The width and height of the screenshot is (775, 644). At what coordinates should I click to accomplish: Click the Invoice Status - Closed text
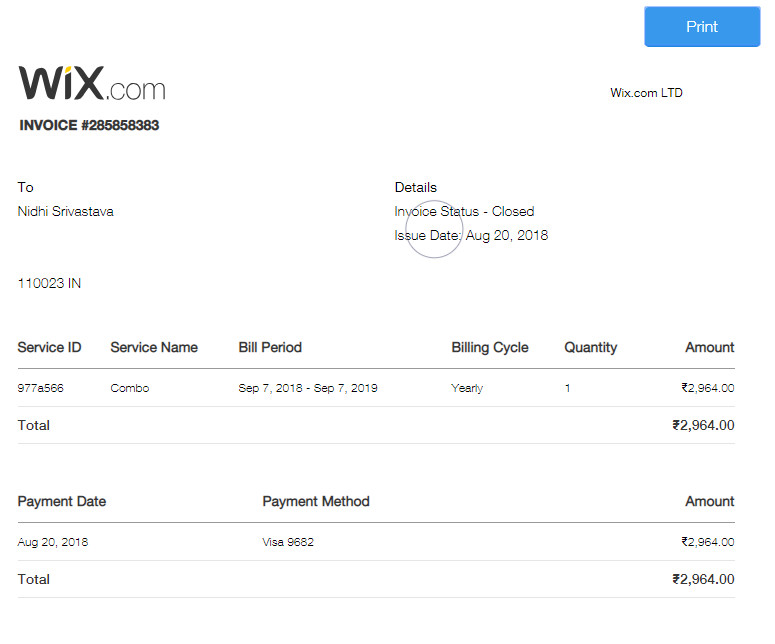(464, 212)
